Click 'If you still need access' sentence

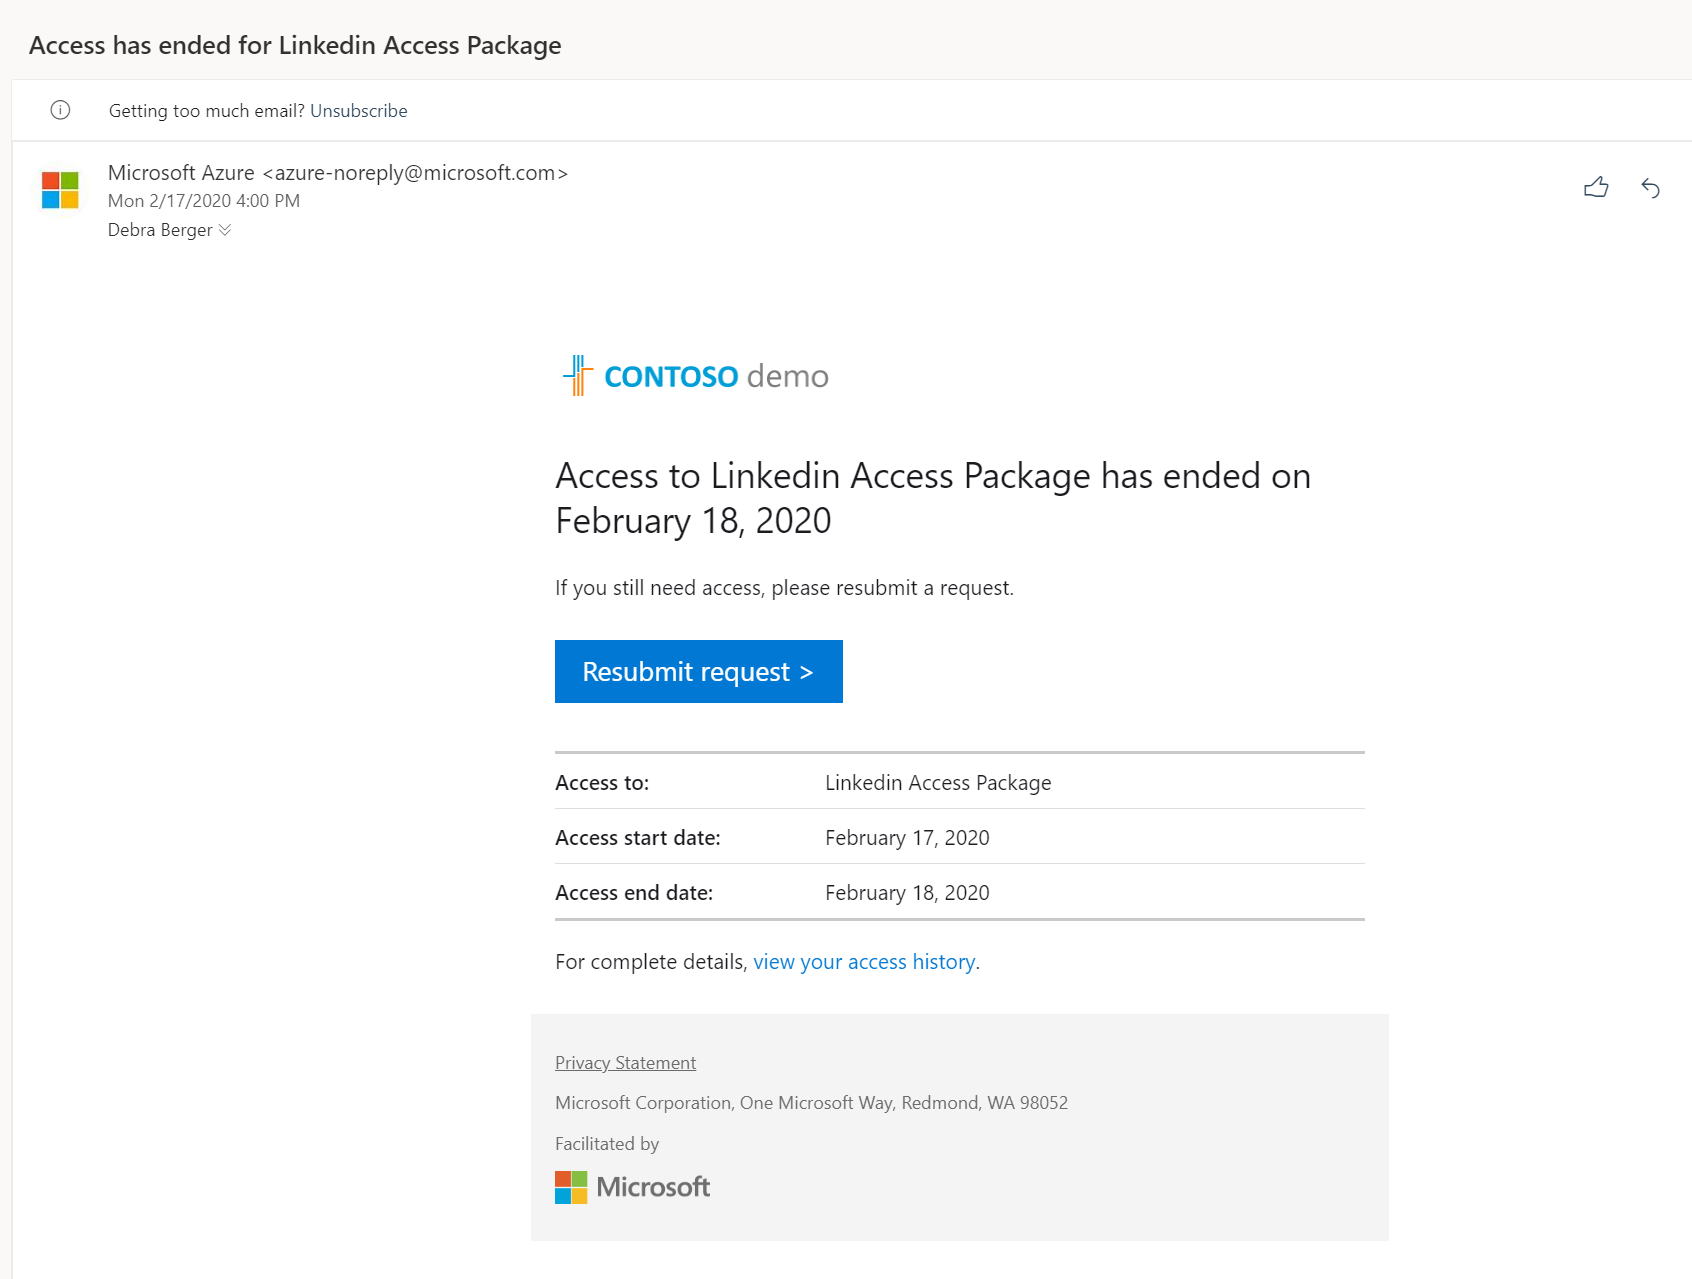click(784, 588)
